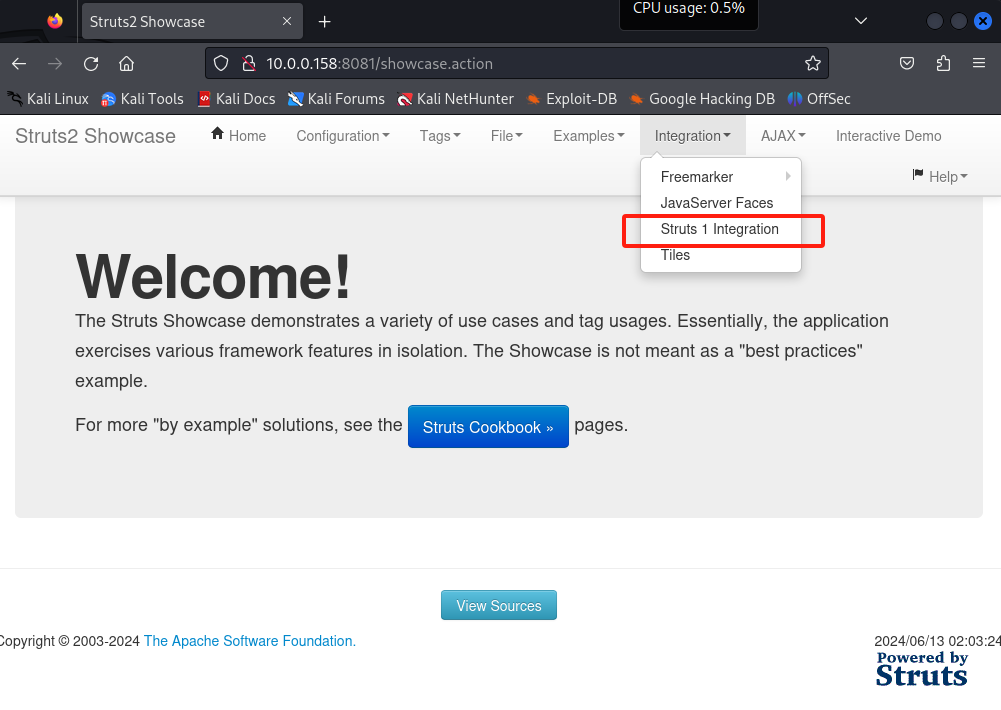Screen dimensions: 1001x710
Task: Expand the Examples dropdown menu
Action: tap(589, 136)
